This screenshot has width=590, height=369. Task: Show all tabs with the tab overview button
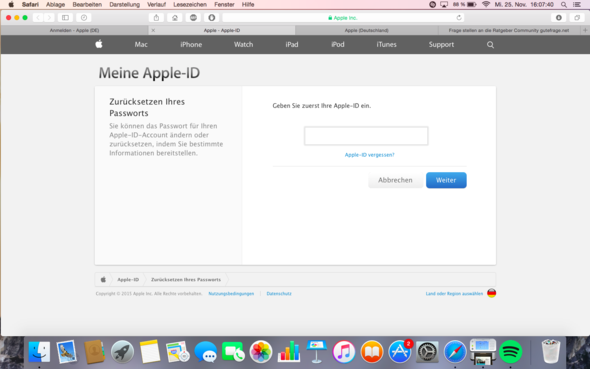[x=577, y=18]
